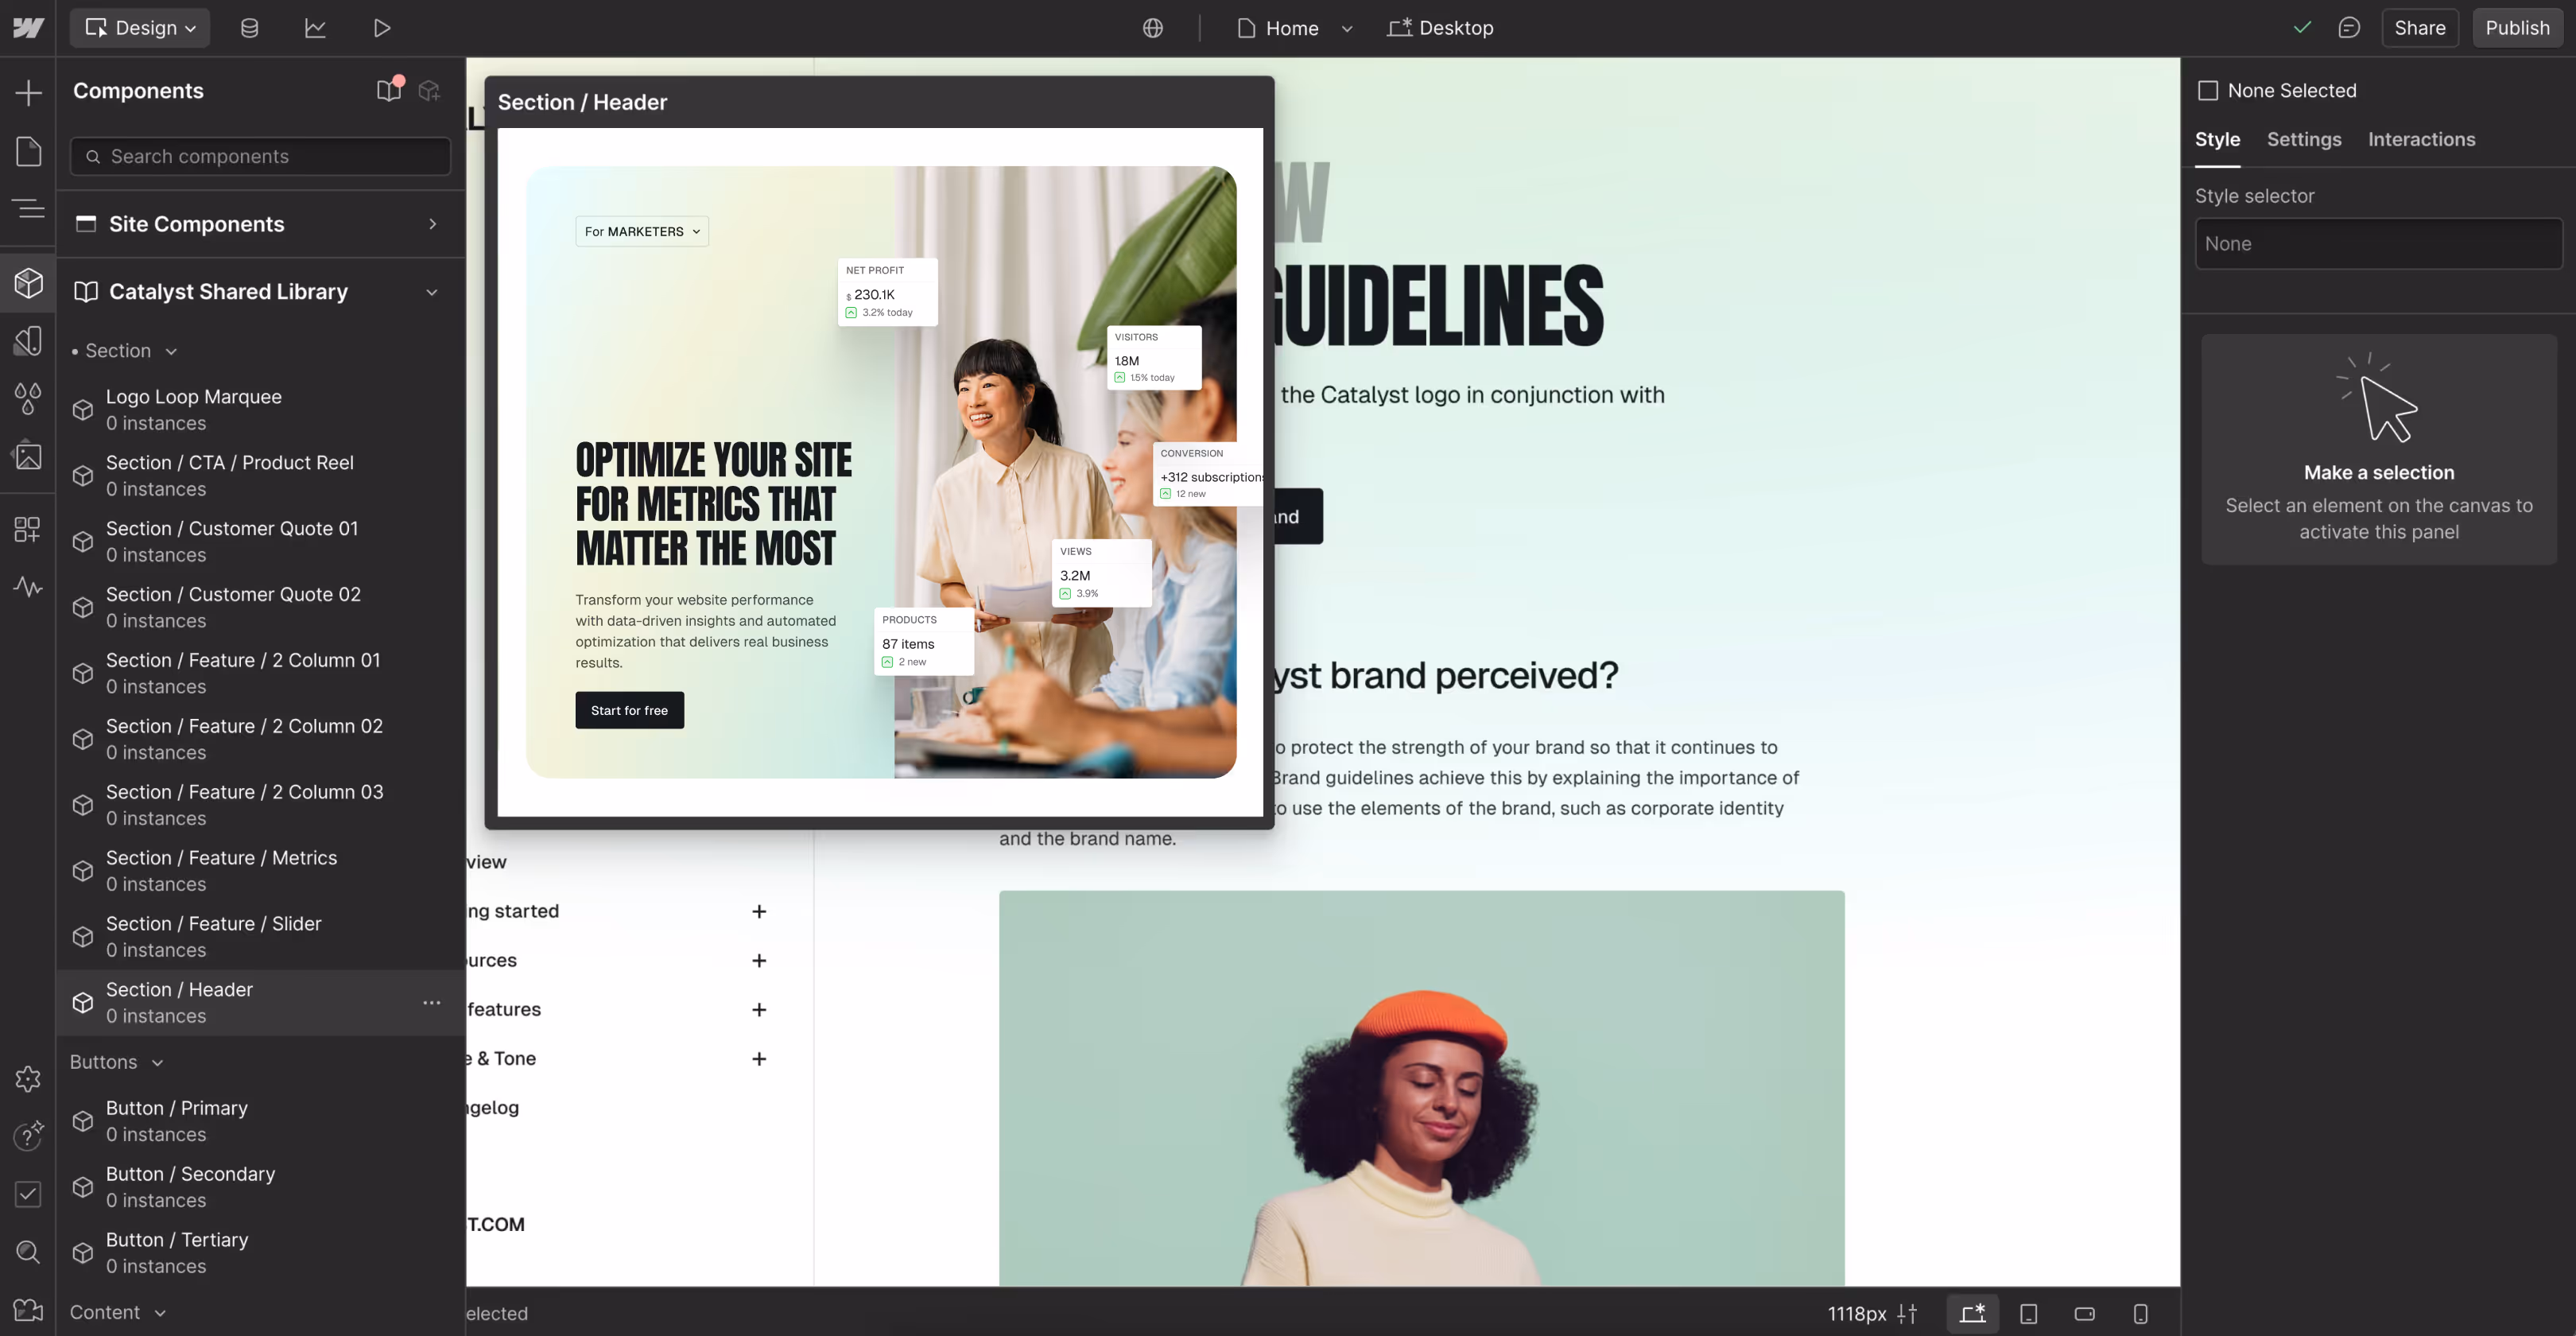Screen dimensions: 2576x1336
Task: Open the Pages panel icon
Action: [x=28, y=152]
